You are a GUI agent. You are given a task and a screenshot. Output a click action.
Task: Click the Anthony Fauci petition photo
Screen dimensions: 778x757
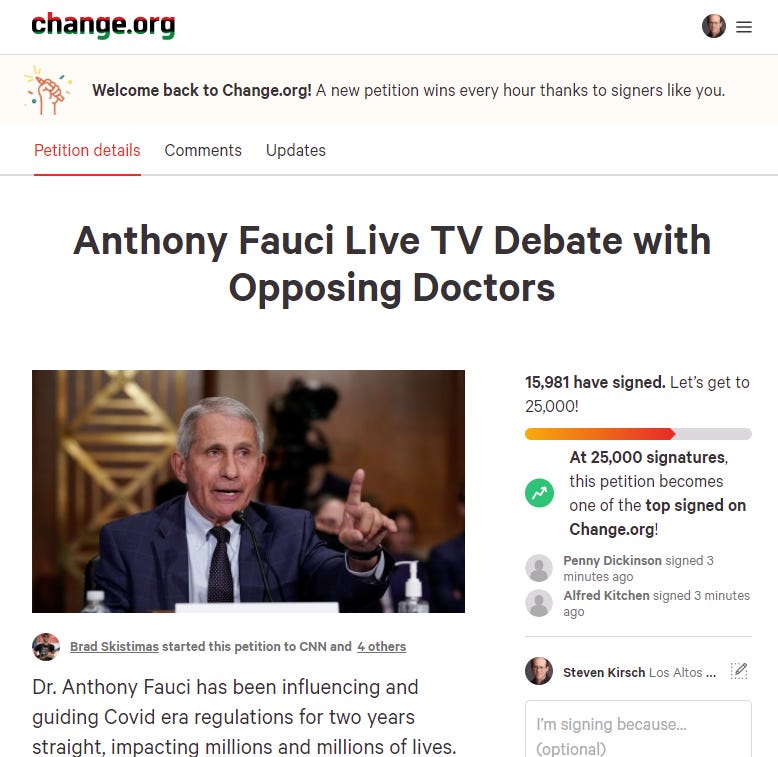click(249, 491)
